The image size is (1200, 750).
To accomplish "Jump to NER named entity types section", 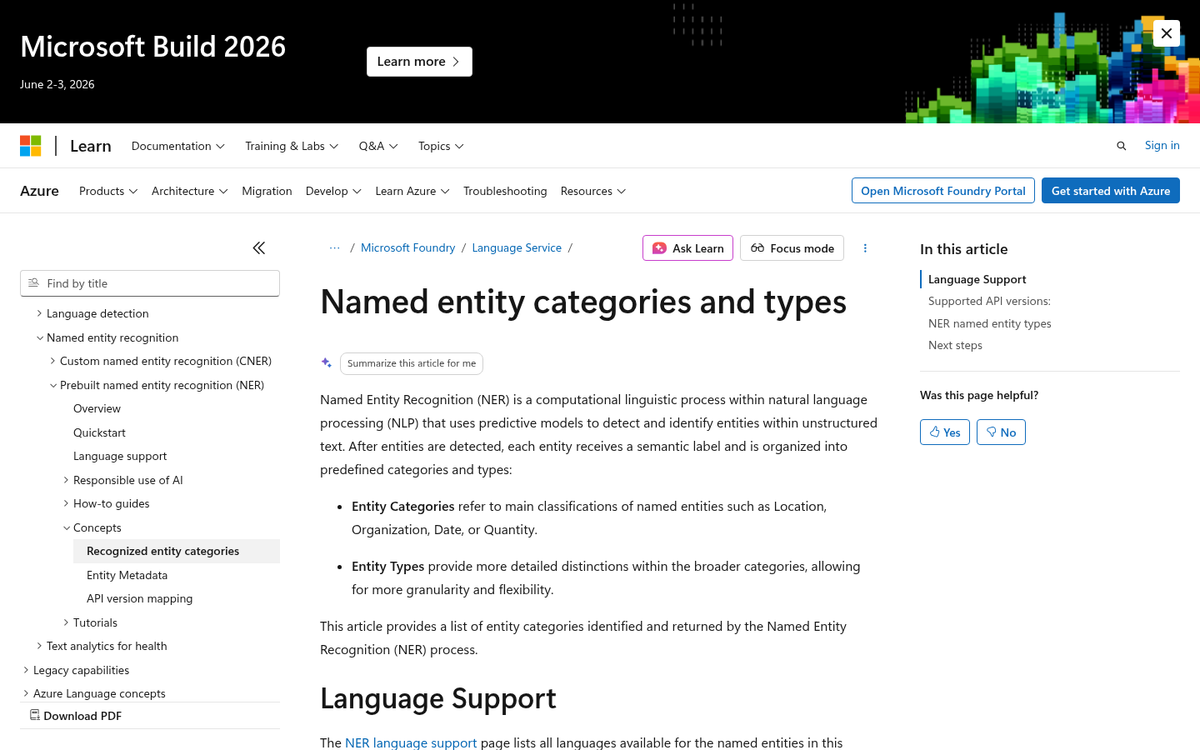I will 990,323.
